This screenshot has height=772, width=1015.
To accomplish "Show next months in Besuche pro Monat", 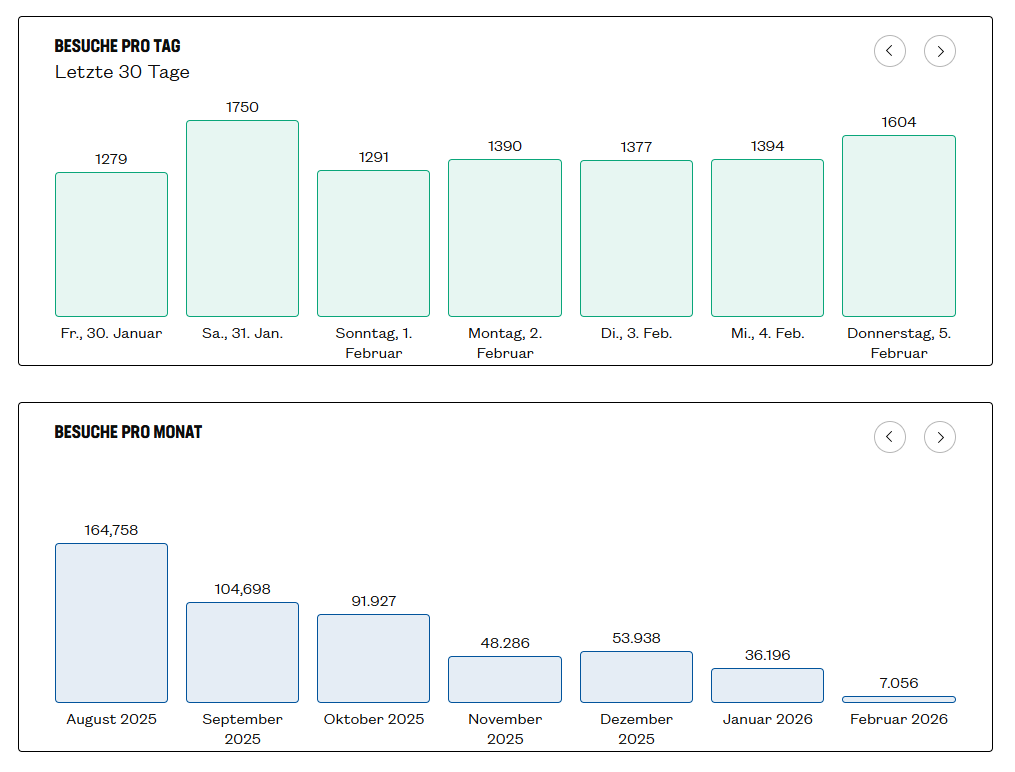I will [x=939, y=437].
